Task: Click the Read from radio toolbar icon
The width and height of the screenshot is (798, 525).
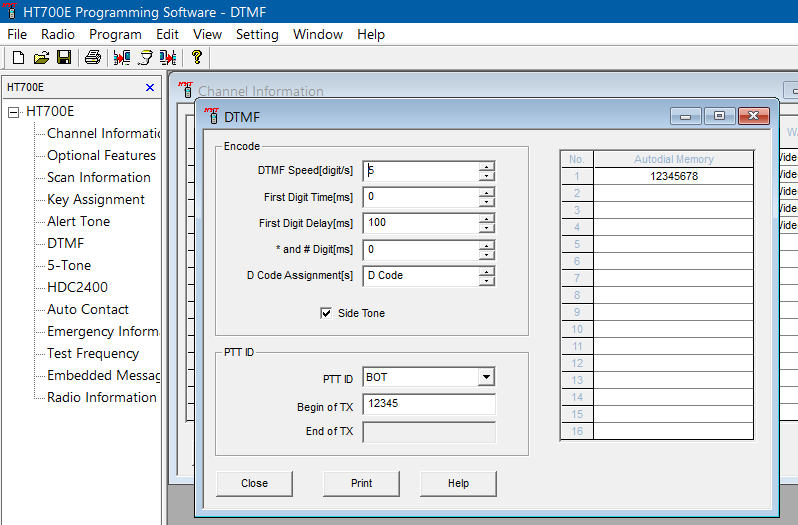Action: click(x=122, y=58)
